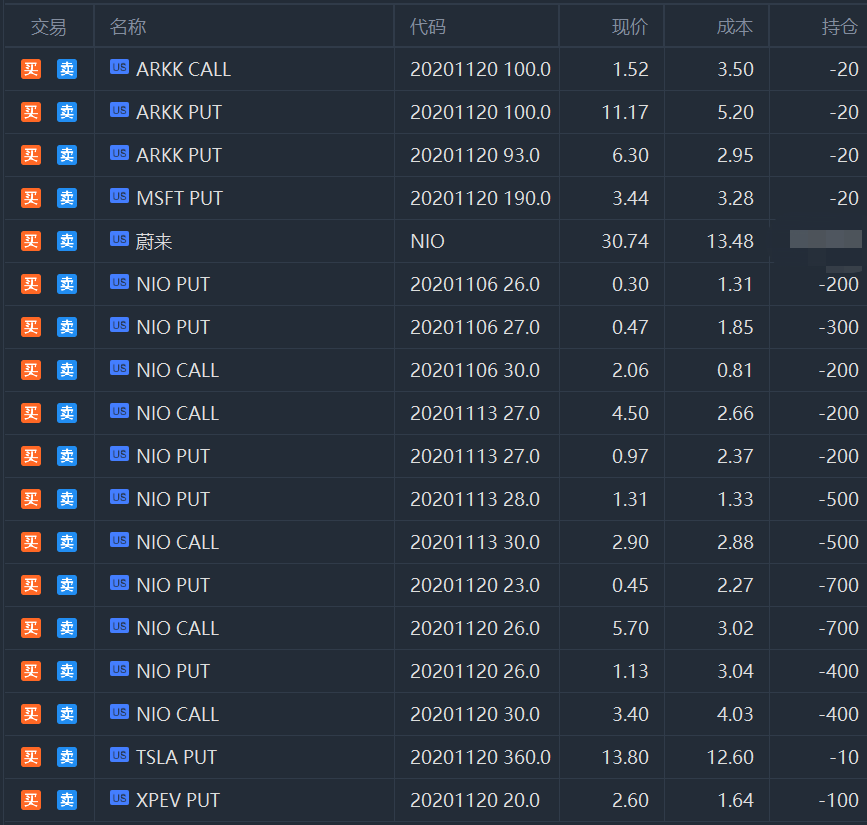Viewport: 867px width, 825px height.
Task: Sell NIO CALL 20201120 30.0
Action: (67, 714)
